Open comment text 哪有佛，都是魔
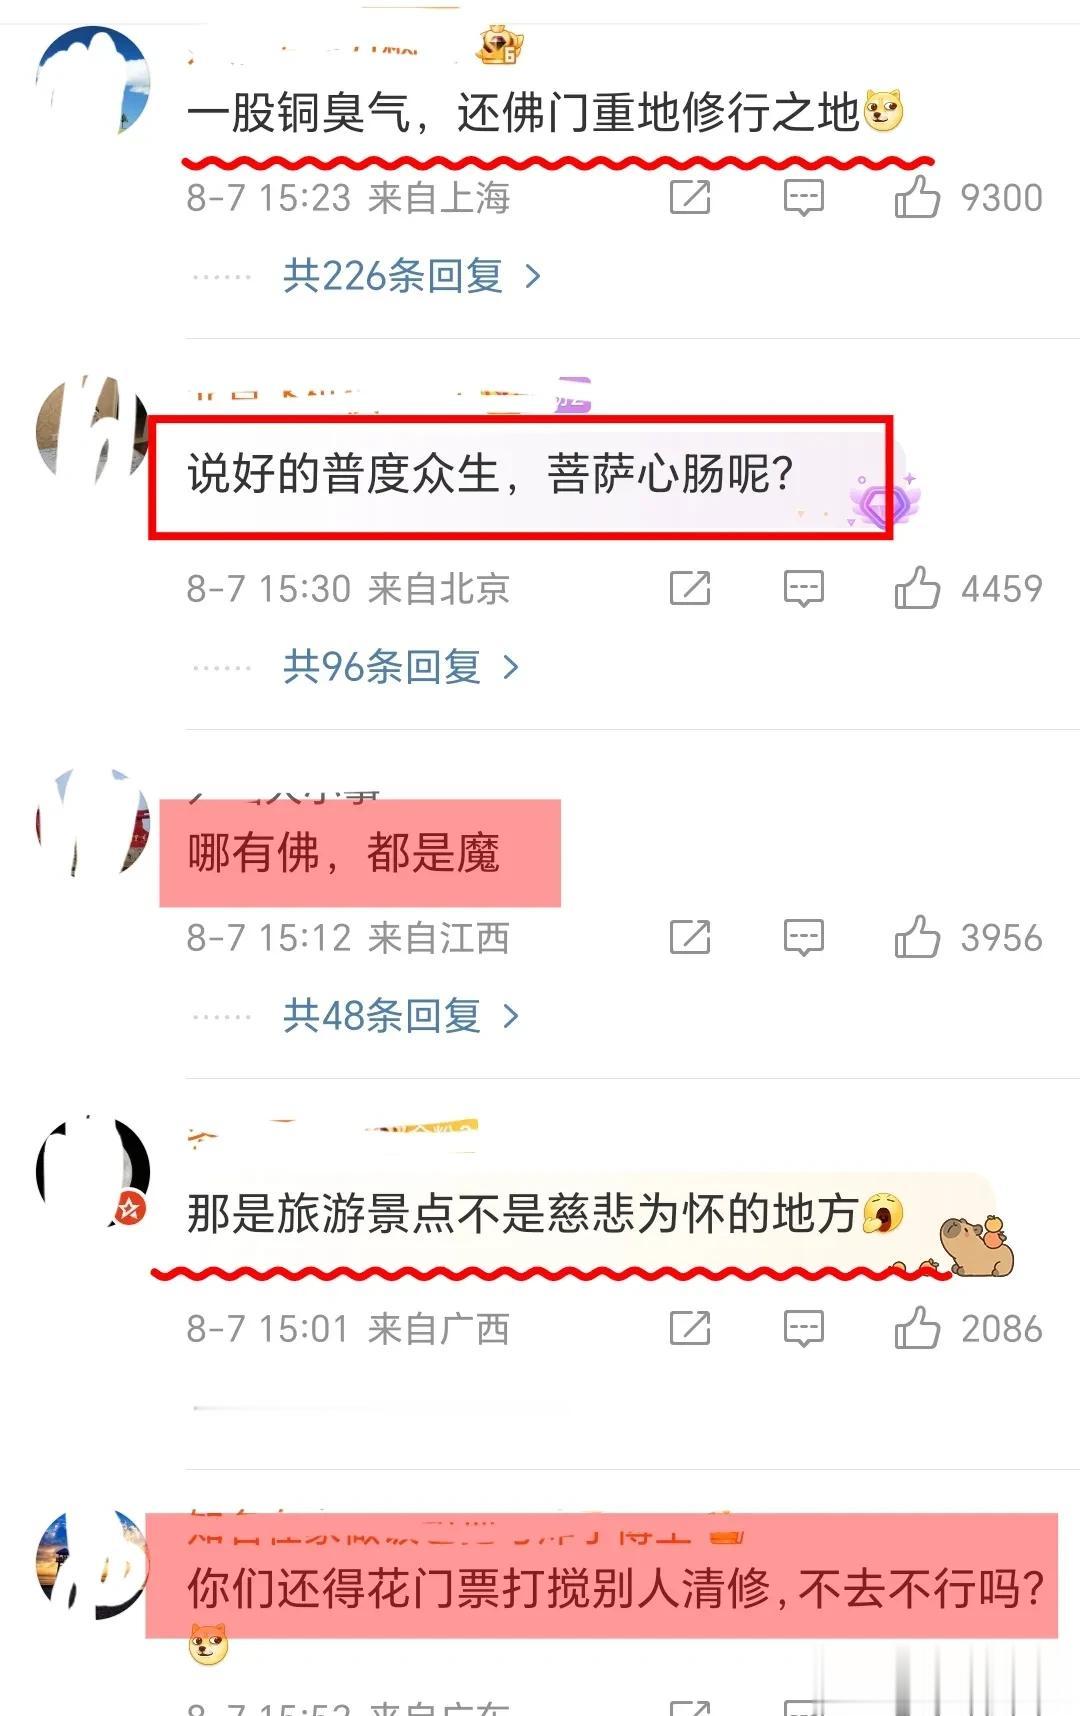This screenshot has height=1716, width=1080. tap(343, 853)
